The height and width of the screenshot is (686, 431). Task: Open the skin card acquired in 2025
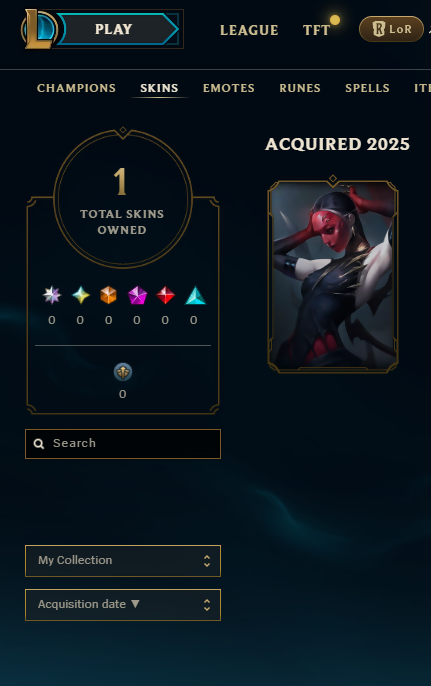click(x=333, y=274)
